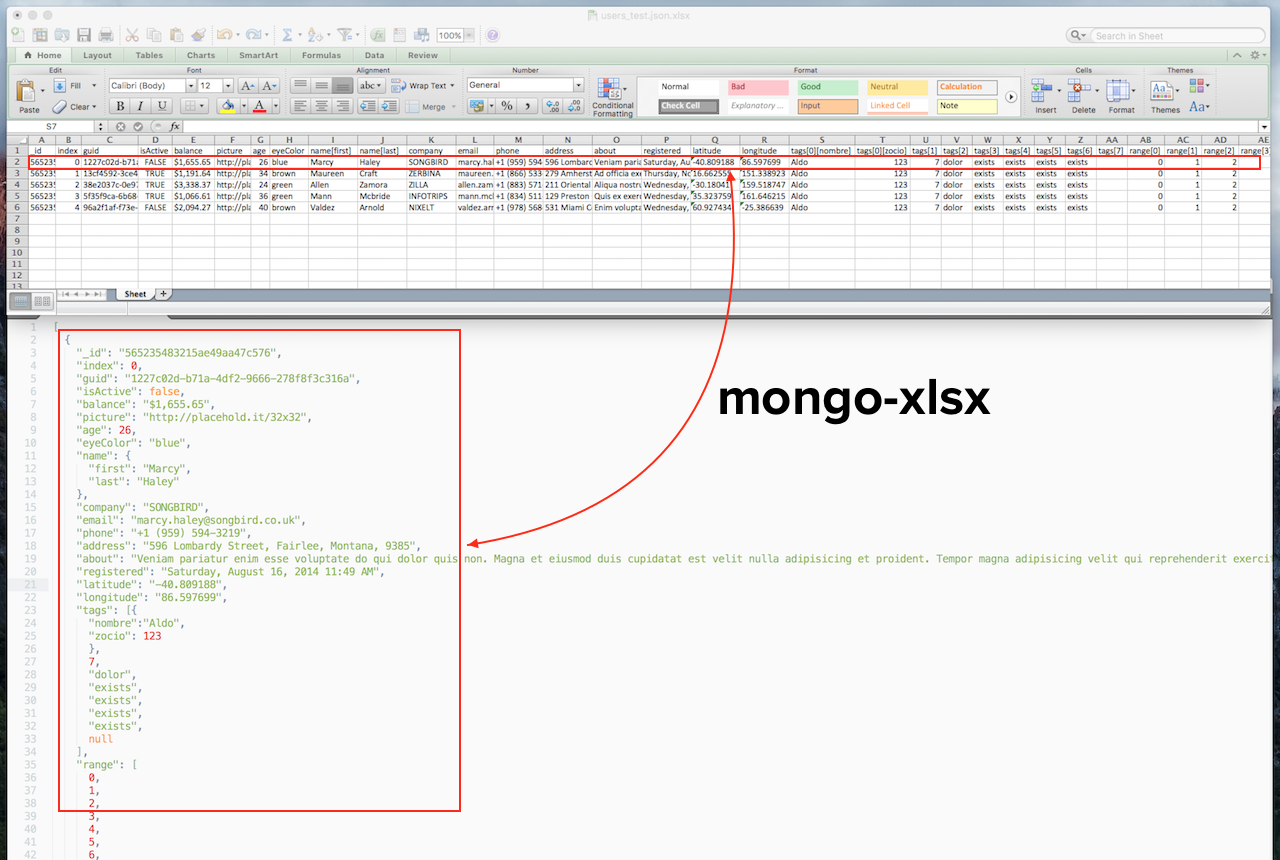Click Conditional Formatting button
Screen dimensions: 1280x860
pos(612,98)
